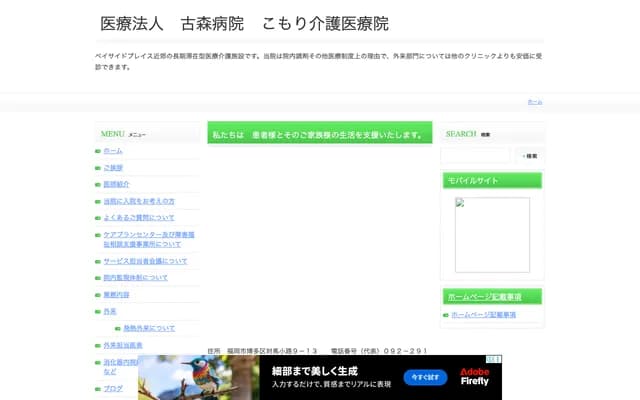This screenshot has height=400, width=640.
Task: Open サービス担当者会議について link
Action: 144,261
